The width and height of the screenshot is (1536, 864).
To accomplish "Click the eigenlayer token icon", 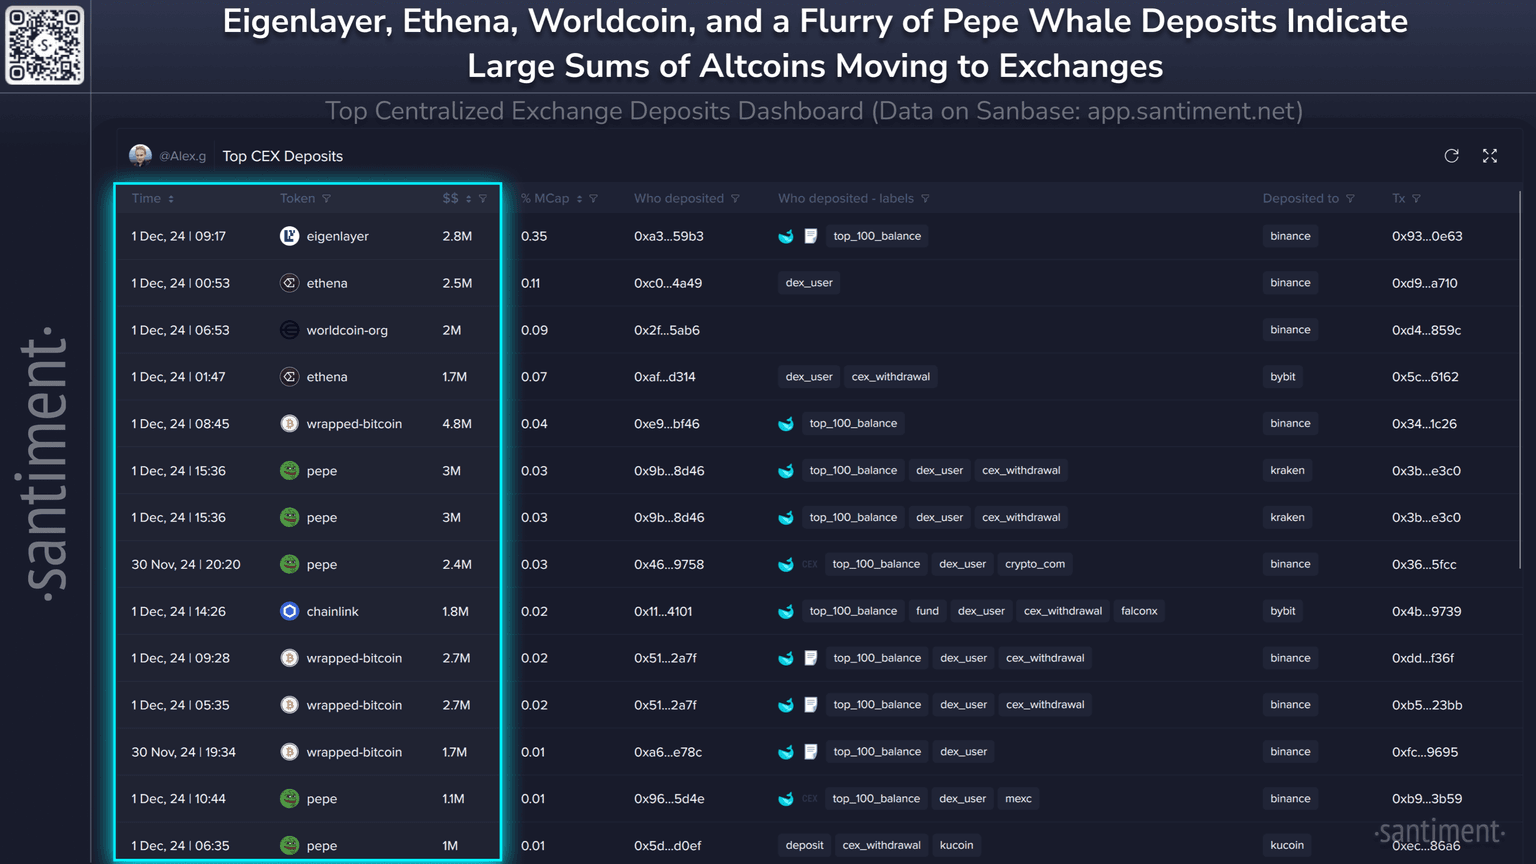I will click(x=289, y=236).
